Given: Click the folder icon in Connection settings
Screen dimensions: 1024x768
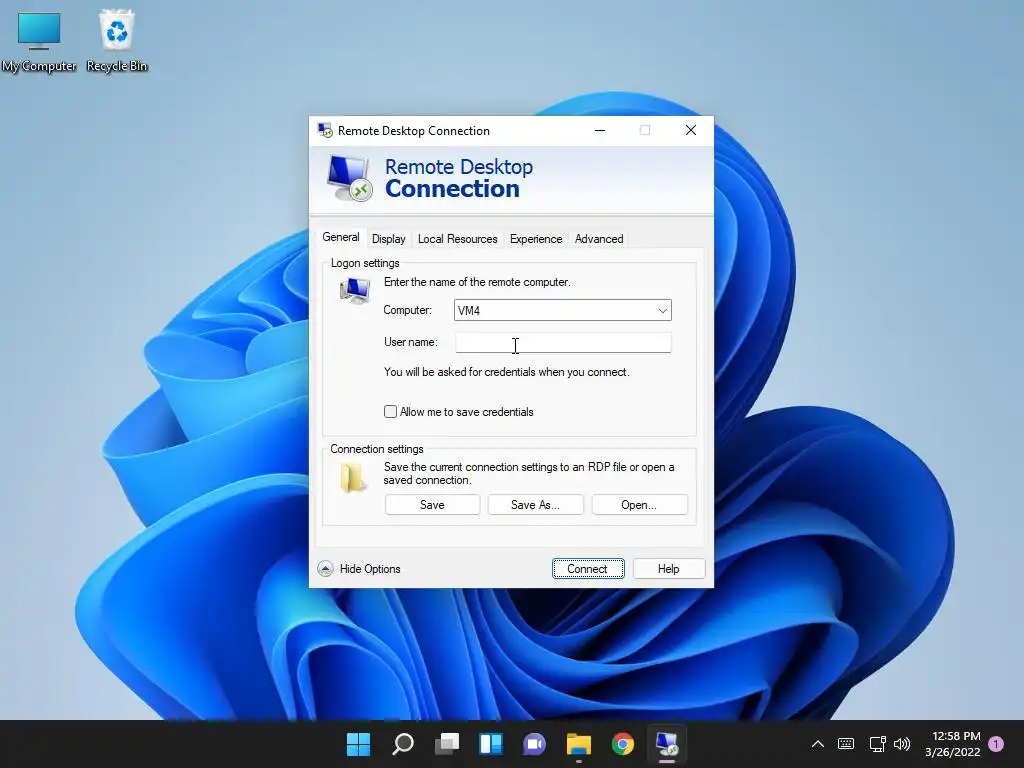Looking at the screenshot, I should 352,477.
